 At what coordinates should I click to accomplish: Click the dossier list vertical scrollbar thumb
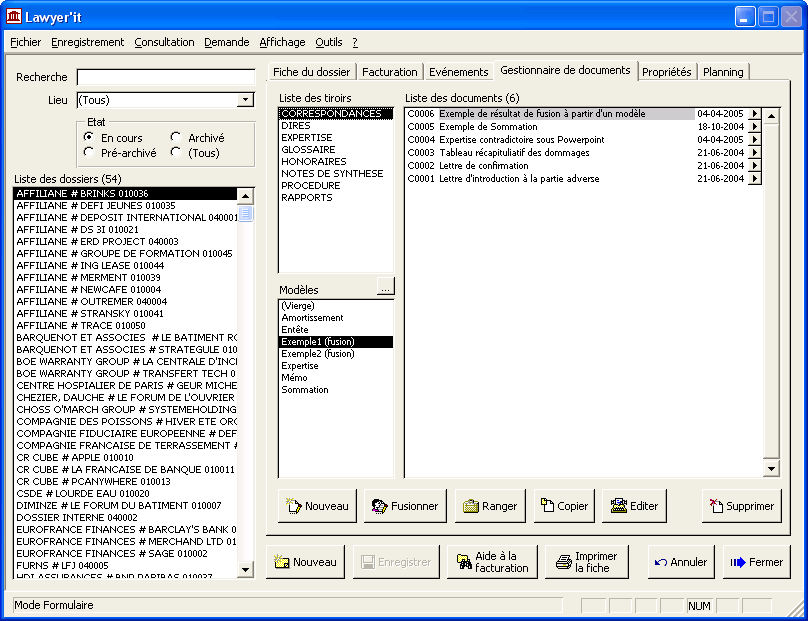tap(245, 212)
